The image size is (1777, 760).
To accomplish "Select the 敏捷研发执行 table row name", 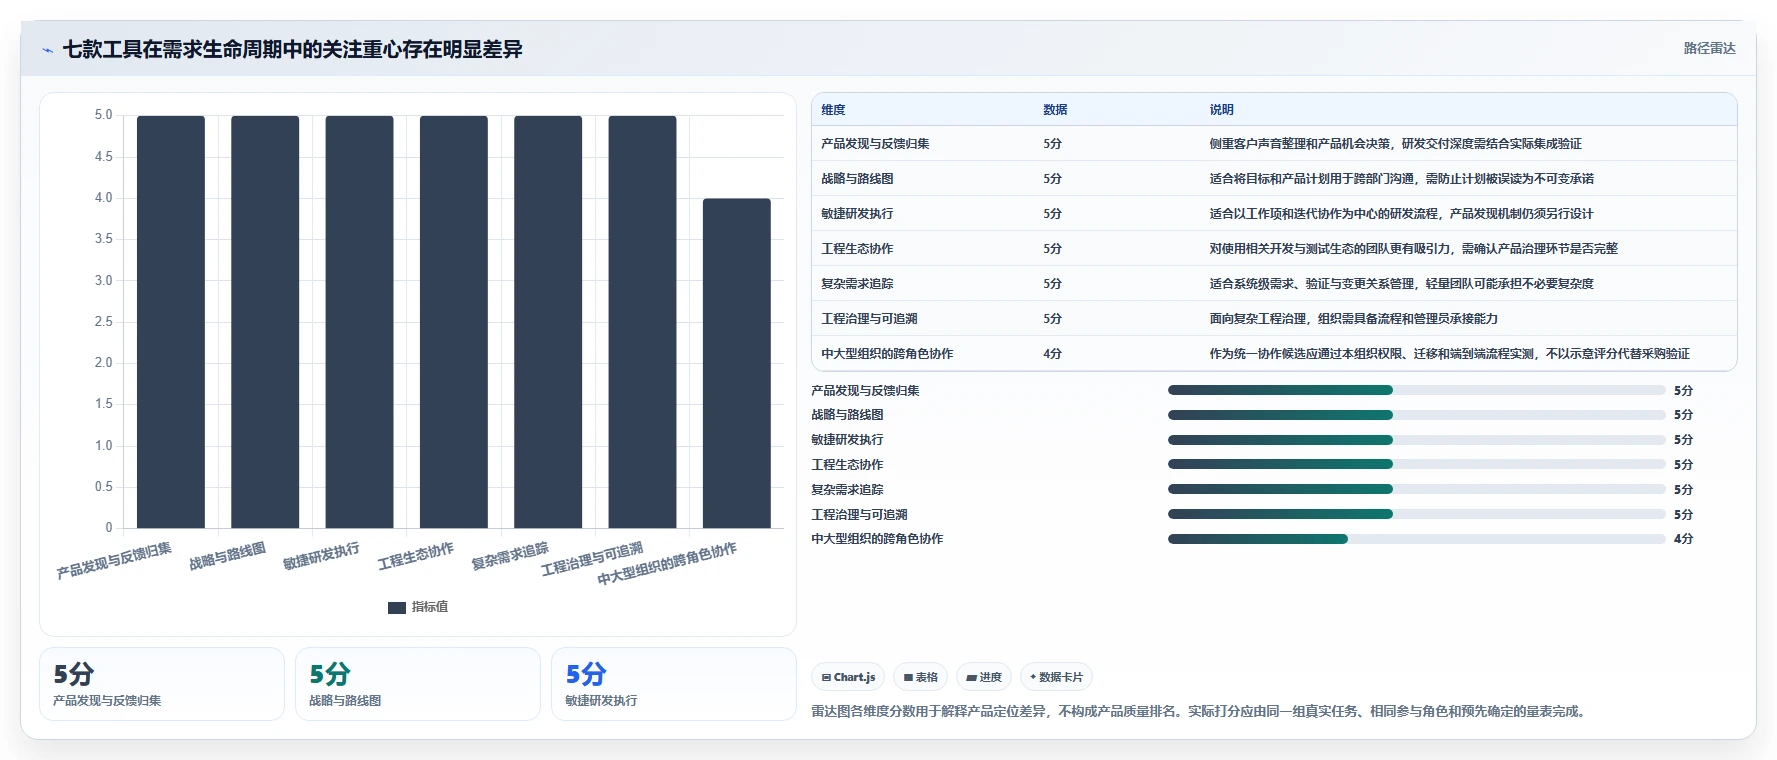I will point(857,214).
